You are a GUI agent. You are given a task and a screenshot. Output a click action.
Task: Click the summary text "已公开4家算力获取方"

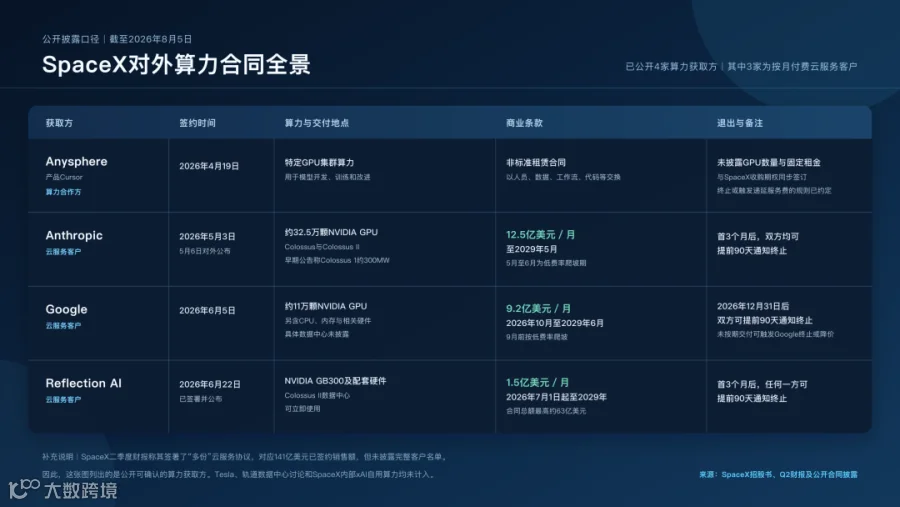(x=671, y=67)
